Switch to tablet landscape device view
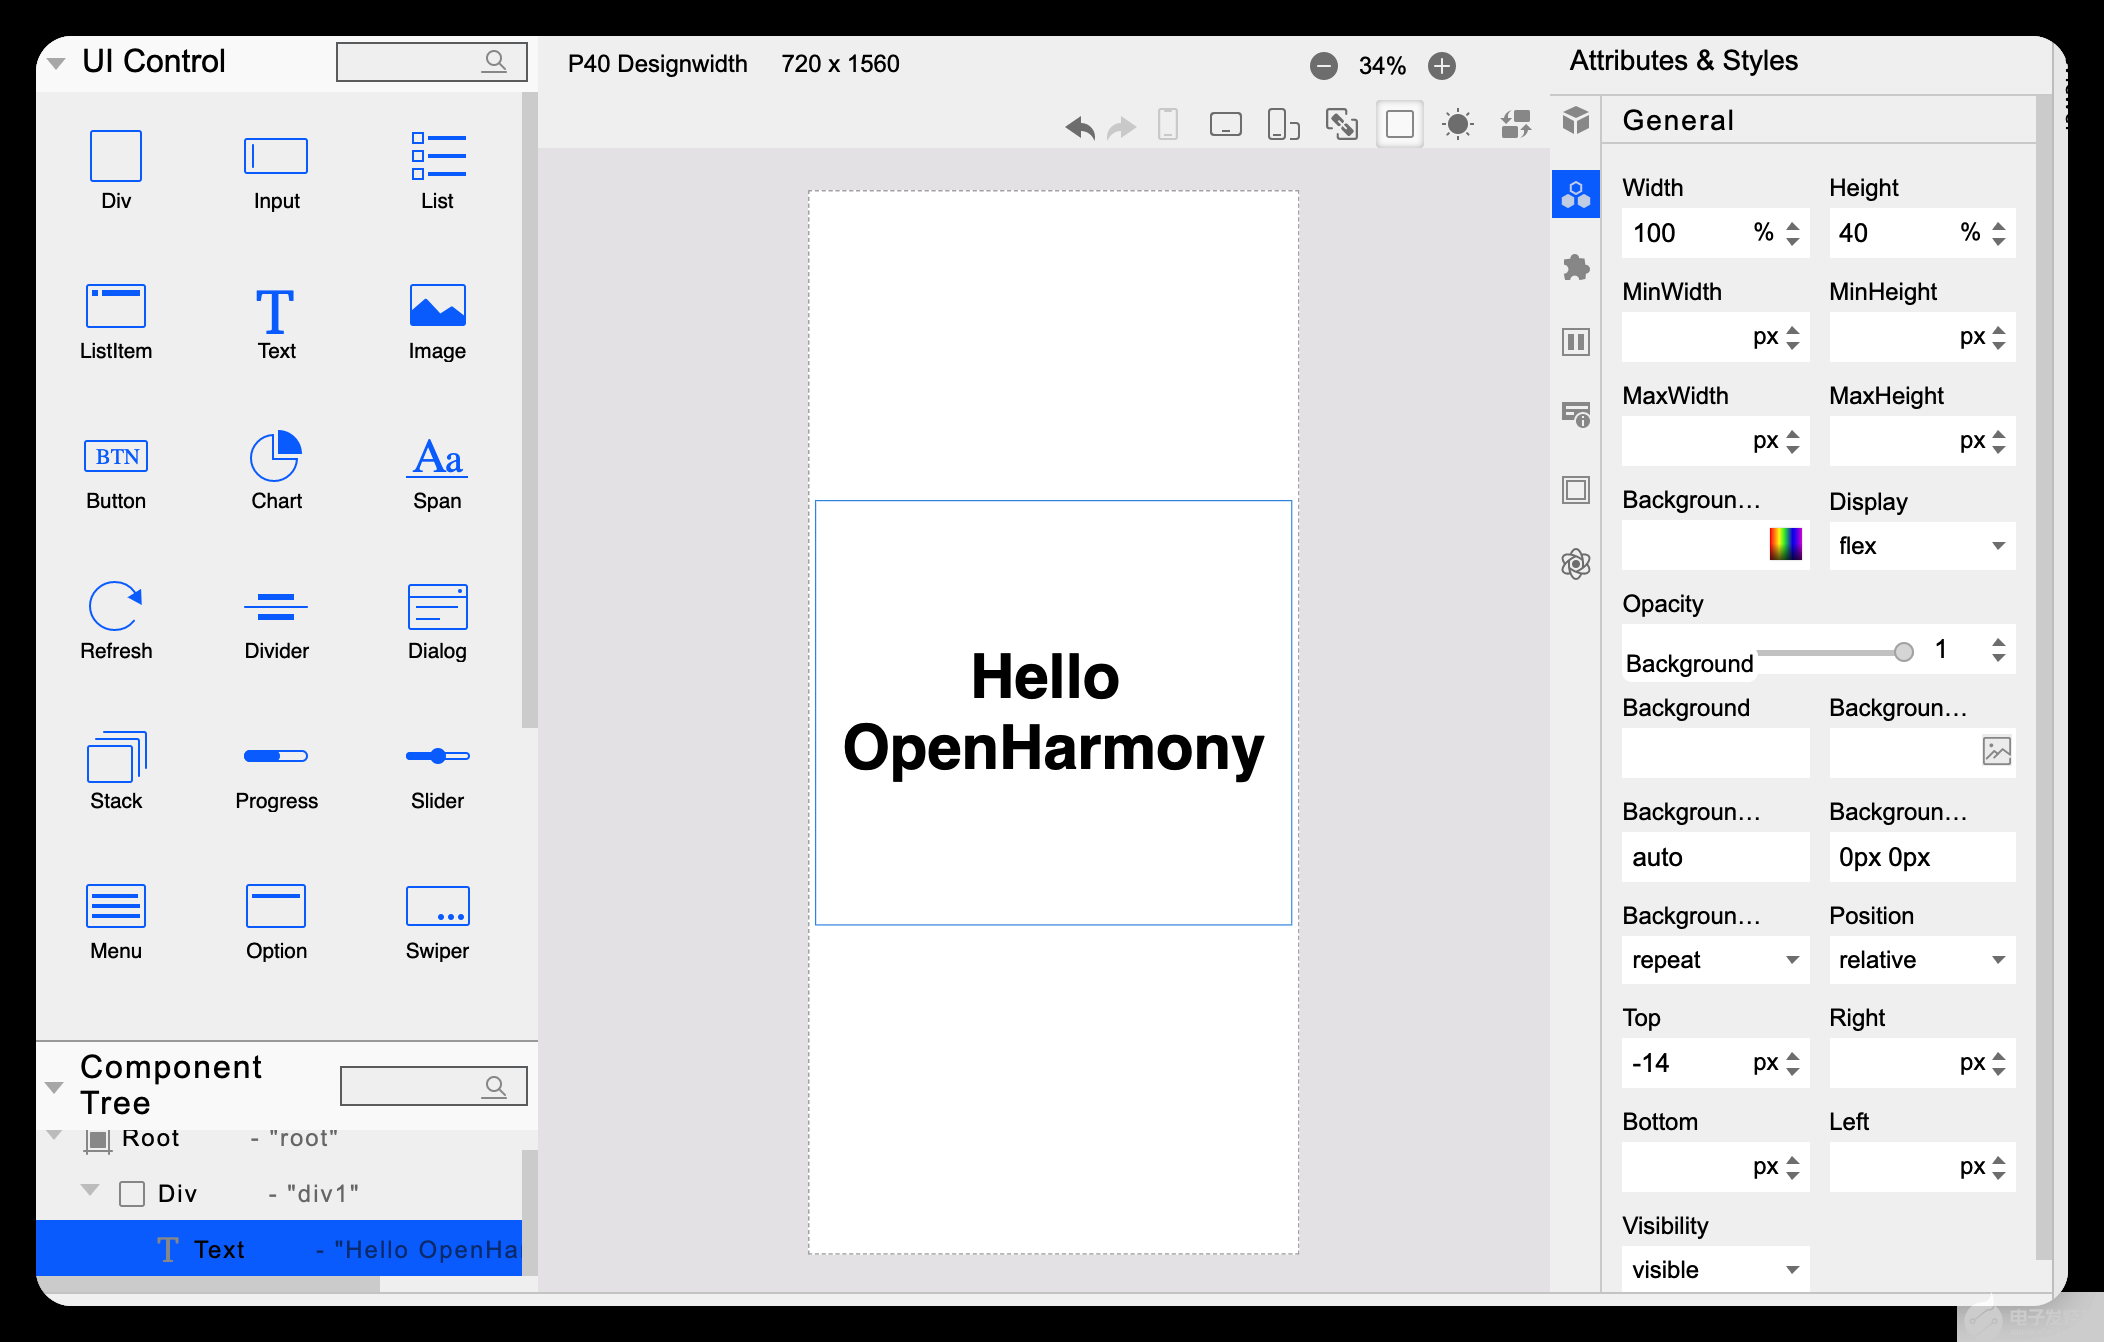Viewport: 2104px width, 1342px height. (x=1225, y=125)
